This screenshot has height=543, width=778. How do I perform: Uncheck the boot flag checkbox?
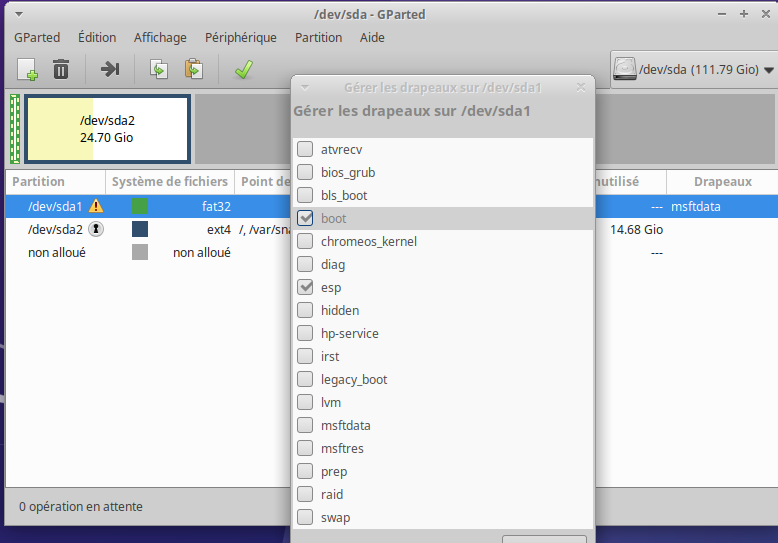(305, 218)
